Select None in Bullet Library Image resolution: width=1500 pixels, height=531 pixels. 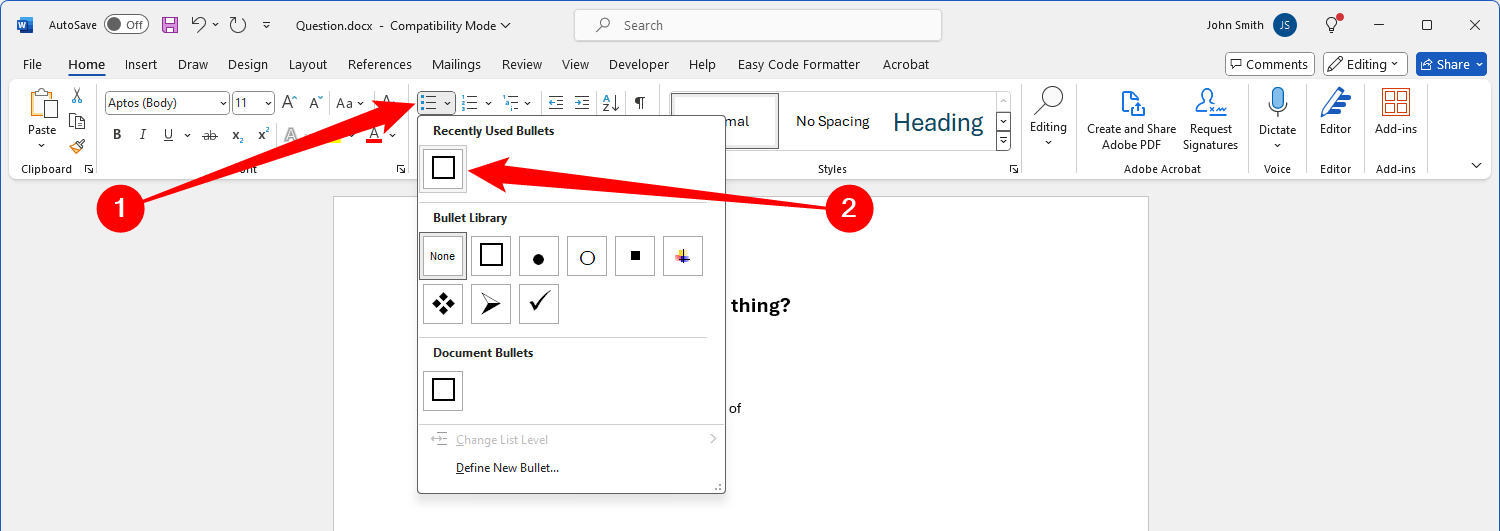[x=443, y=256]
